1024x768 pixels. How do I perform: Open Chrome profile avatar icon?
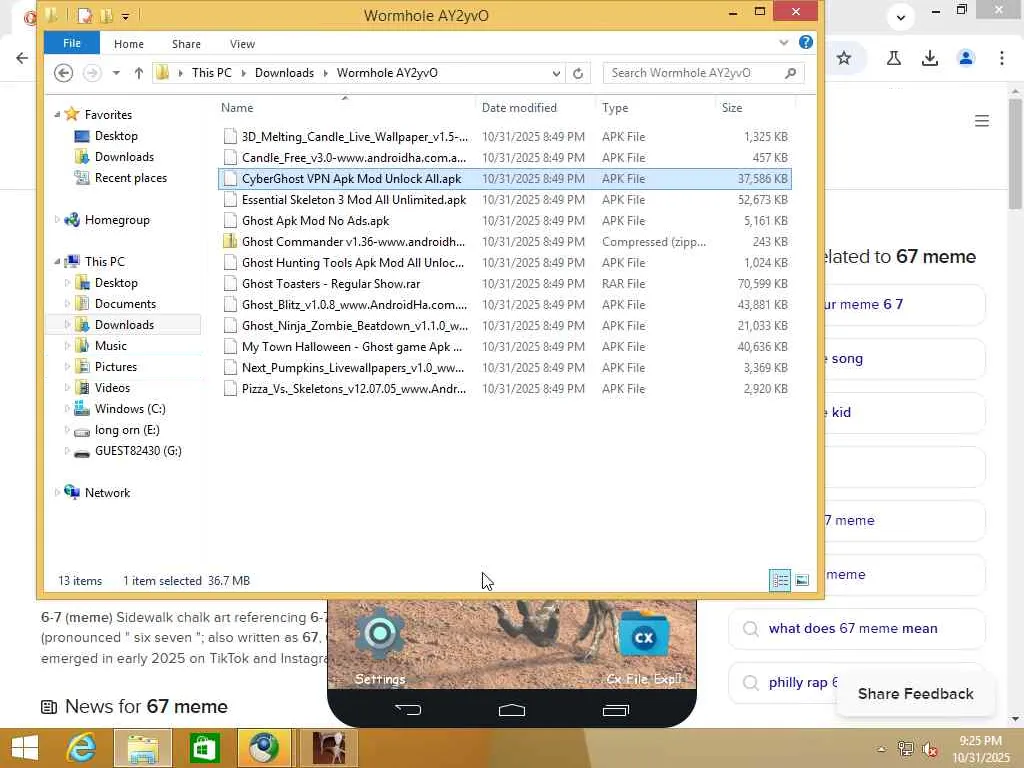pos(966,58)
